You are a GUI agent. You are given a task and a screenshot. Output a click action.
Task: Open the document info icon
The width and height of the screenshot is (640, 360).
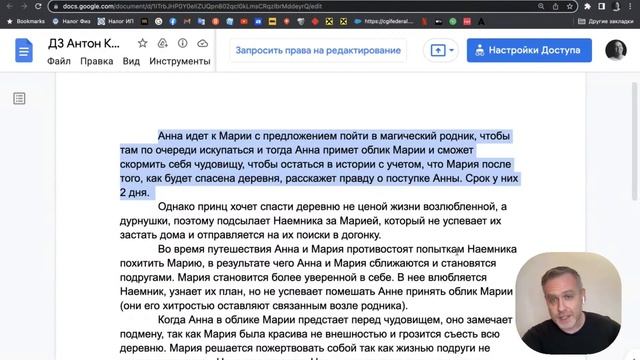pyautogui.click(x=182, y=43)
